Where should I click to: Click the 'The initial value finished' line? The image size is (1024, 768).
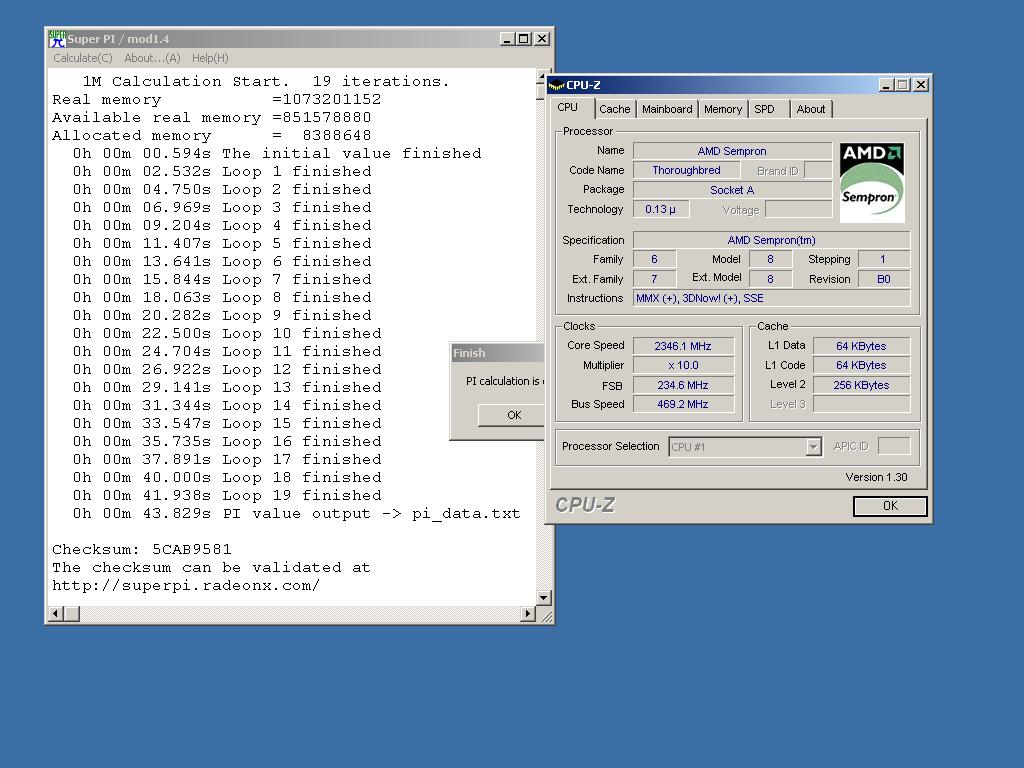click(x=277, y=153)
